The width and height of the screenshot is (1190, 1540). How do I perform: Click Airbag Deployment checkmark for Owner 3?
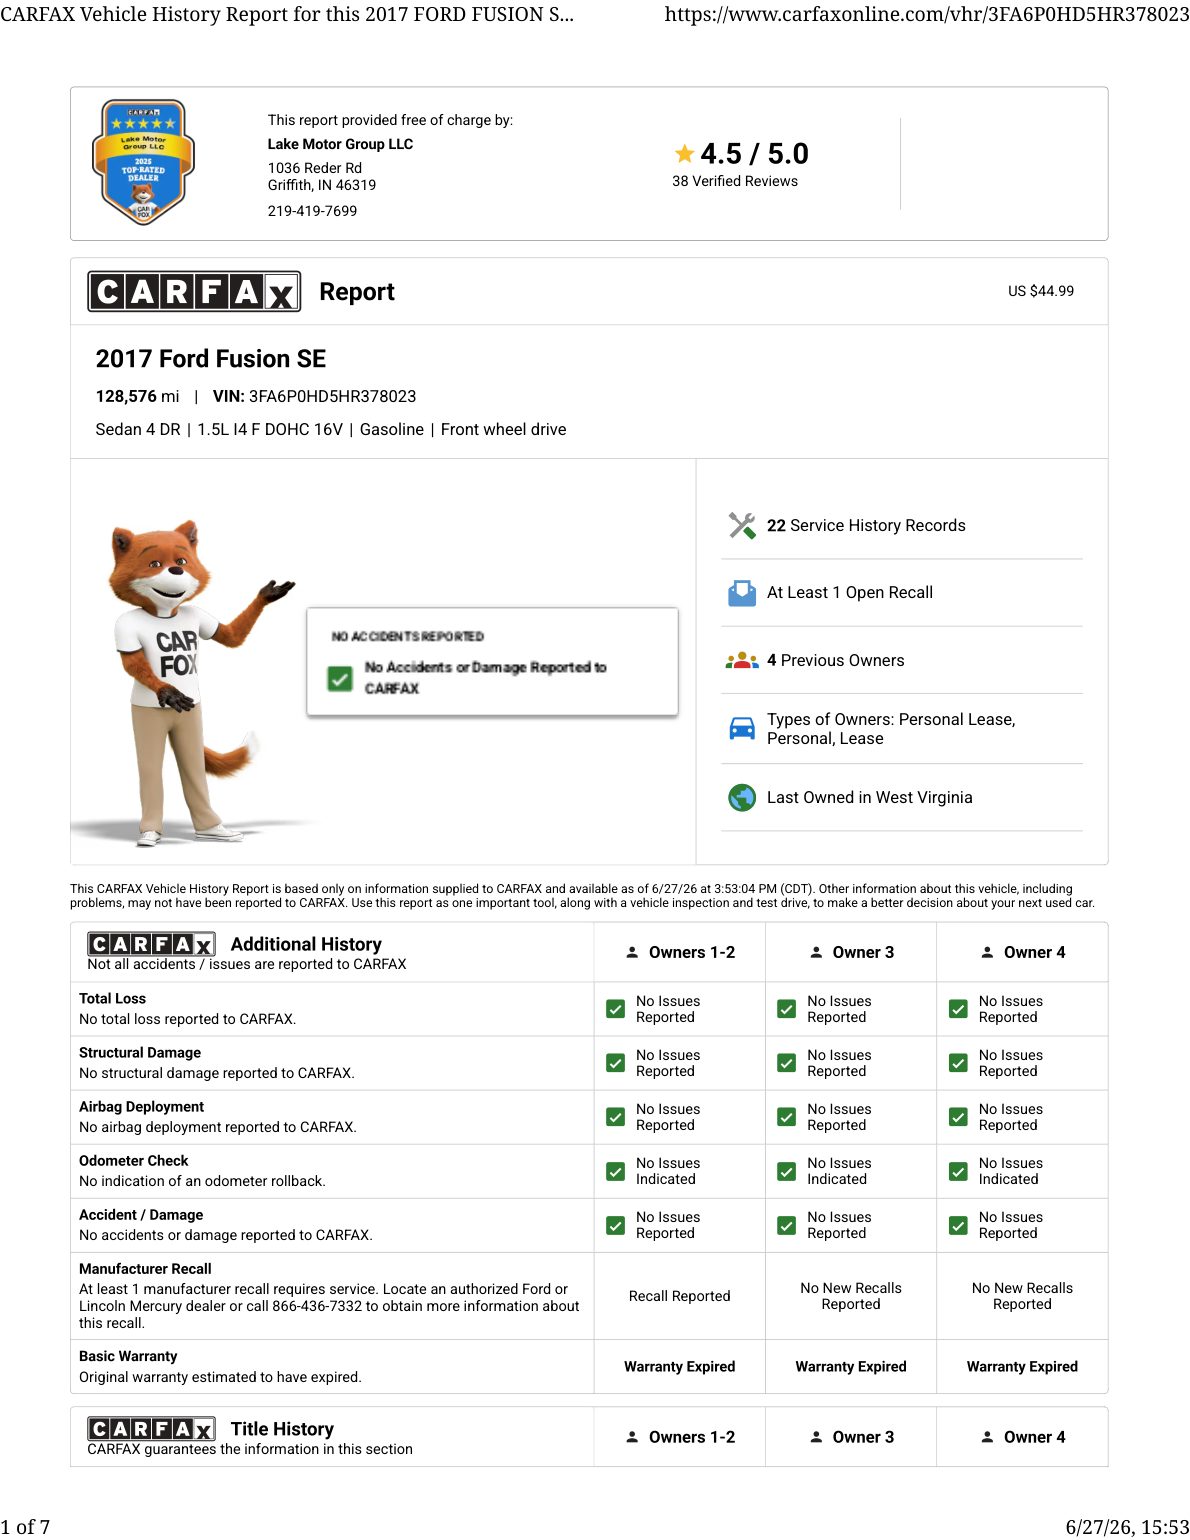pos(787,1117)
